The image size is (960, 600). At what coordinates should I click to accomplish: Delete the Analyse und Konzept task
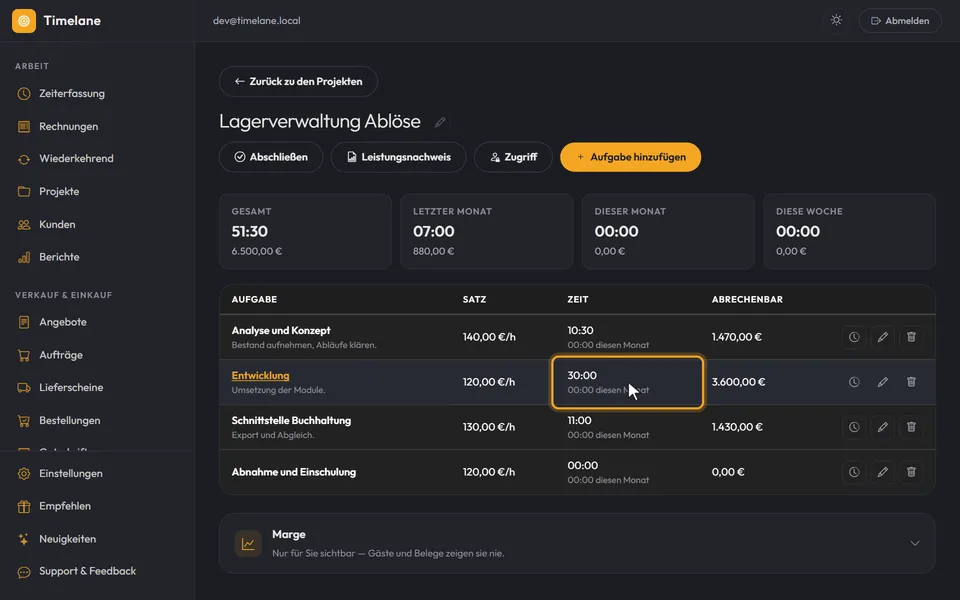pyautogui.click(x=911, y=337)
